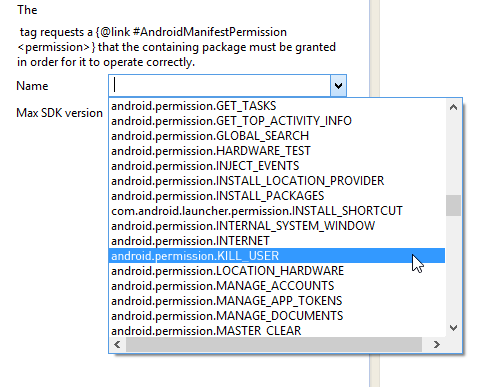Open the Name combo box dropdown arrow

coord(338,86)
